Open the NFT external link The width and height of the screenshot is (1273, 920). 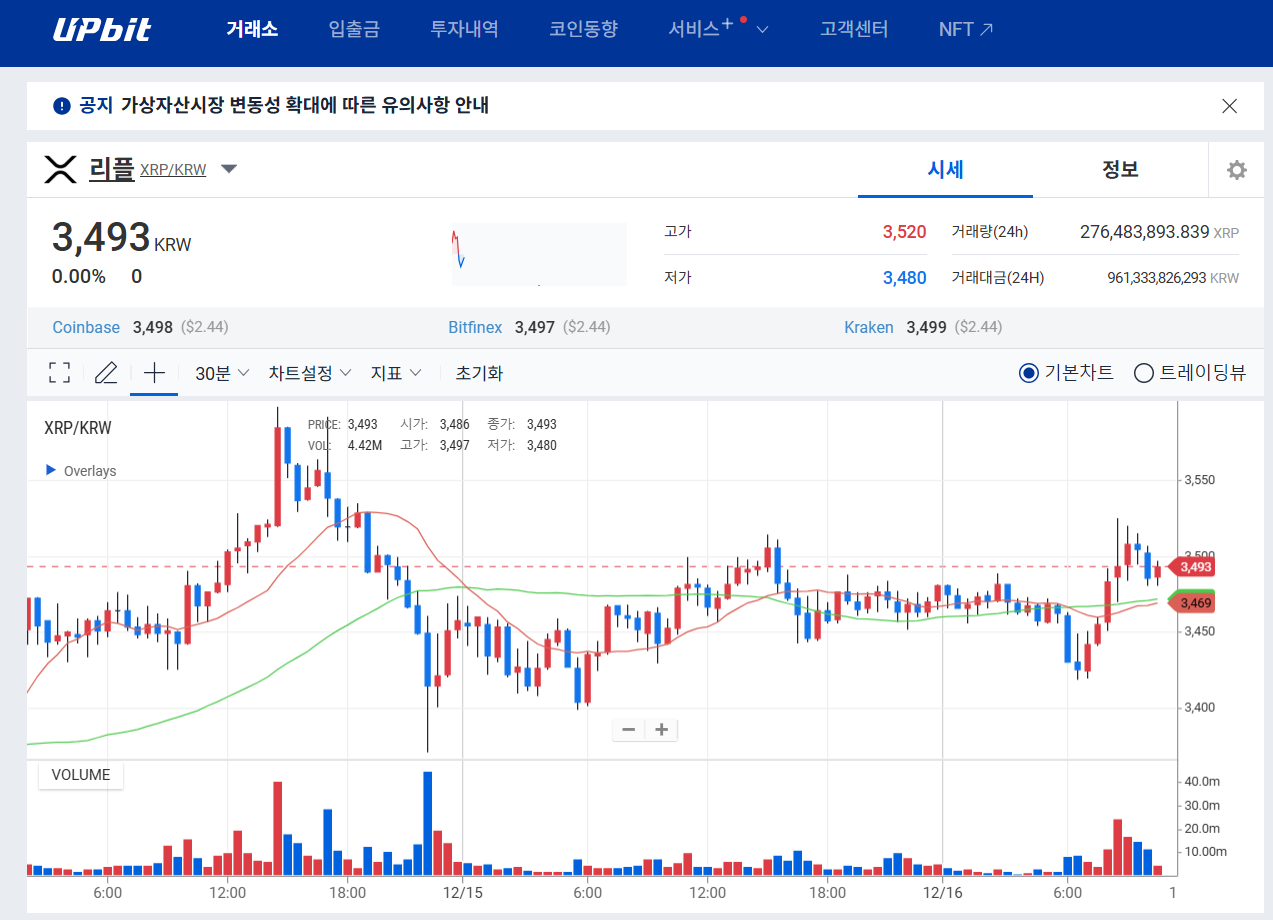point(966,29)
